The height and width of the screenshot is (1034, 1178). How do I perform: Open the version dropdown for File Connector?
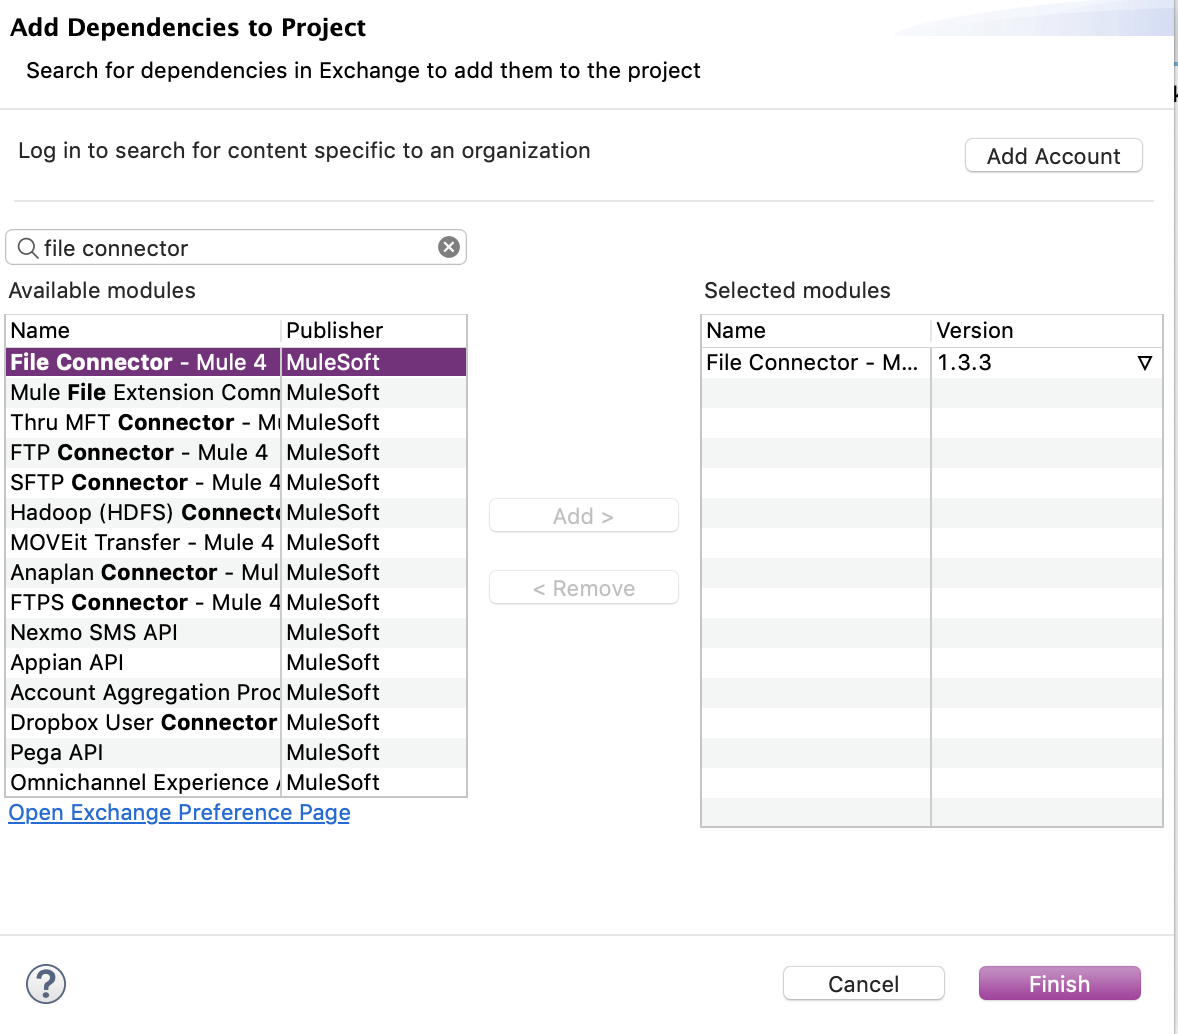pos(1145,363)
